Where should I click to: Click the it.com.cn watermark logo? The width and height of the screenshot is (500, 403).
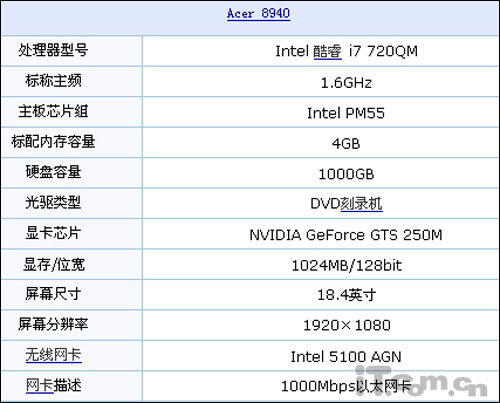click(x=421, y=381)
